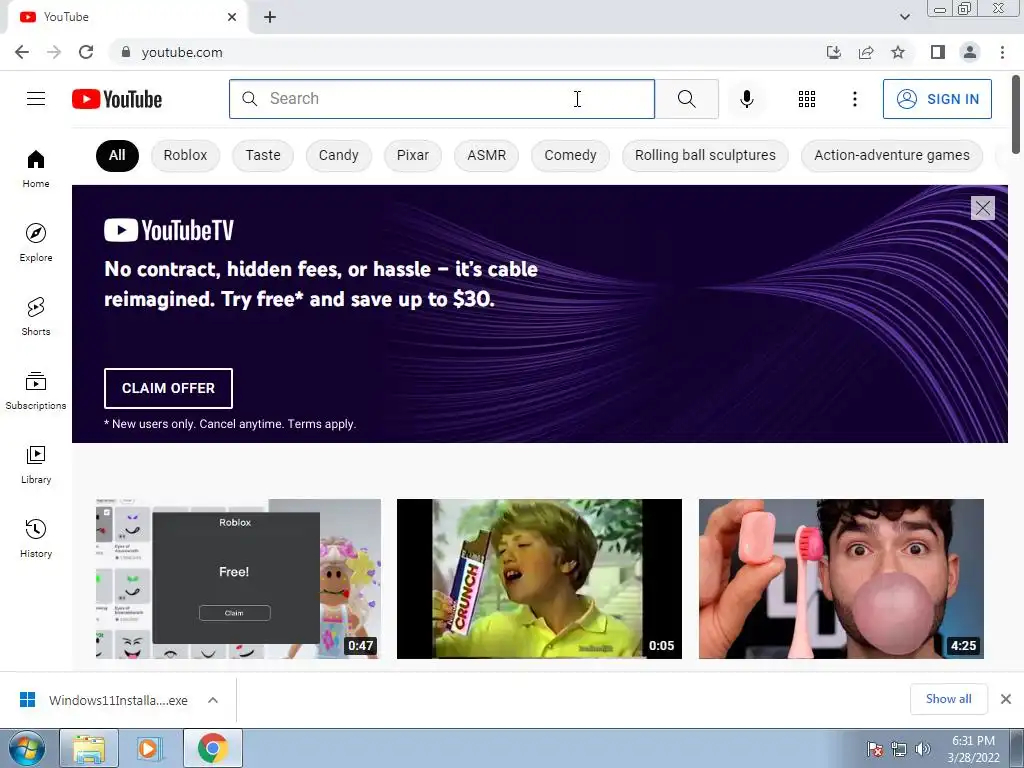This screenshot has width=1024, height=768.
Task: Click the site lock icon
Action: (126, 52)
